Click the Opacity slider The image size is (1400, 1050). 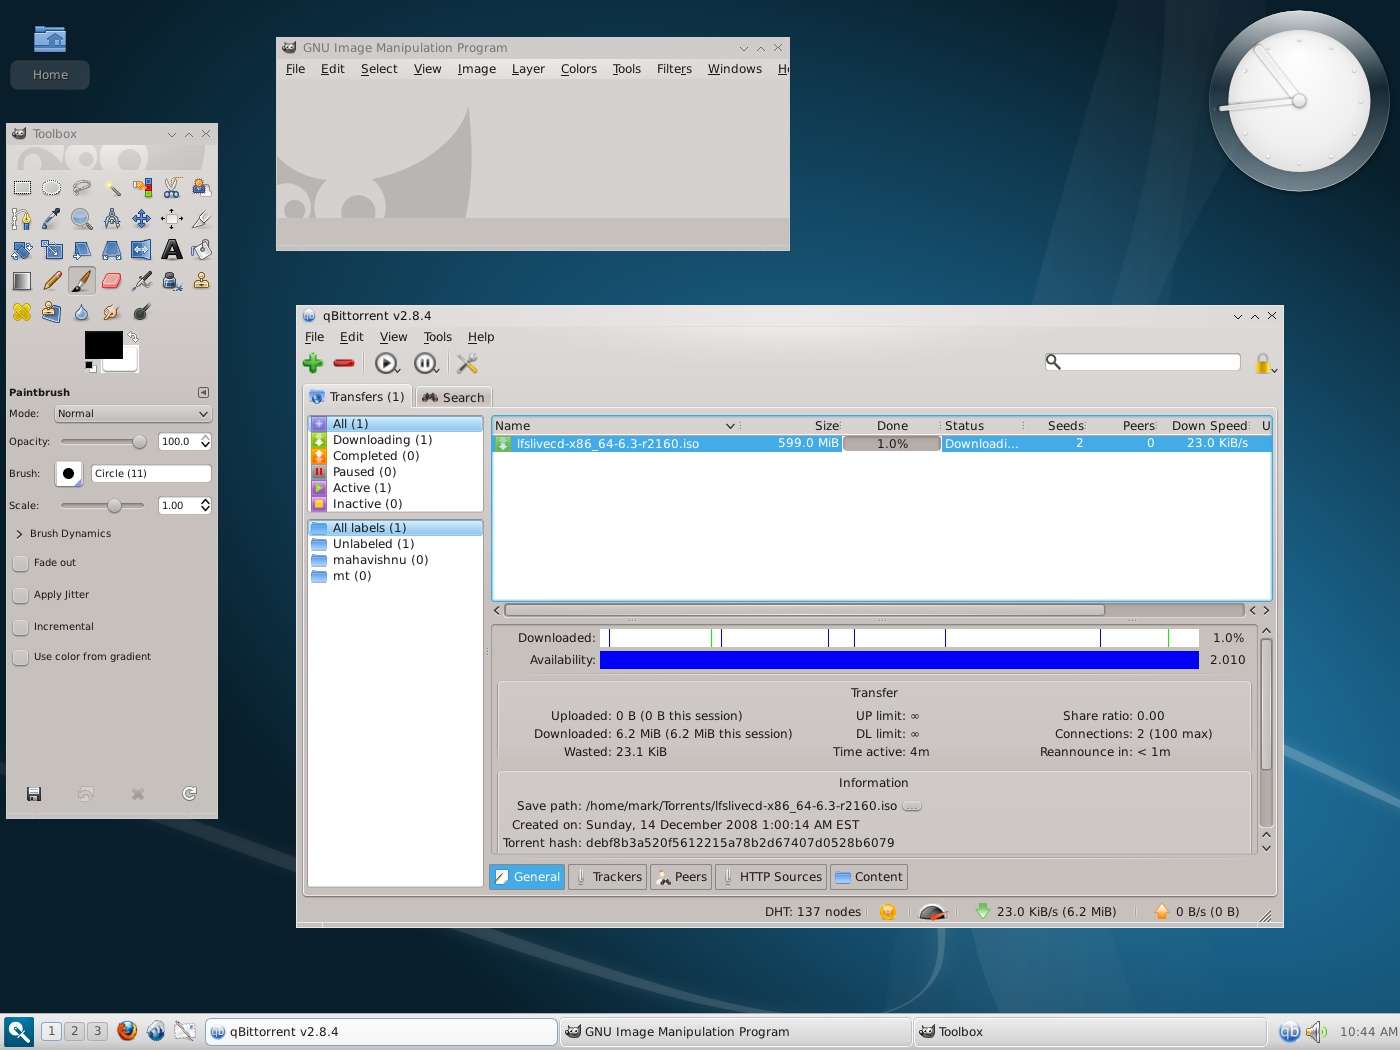coord(104,441)
